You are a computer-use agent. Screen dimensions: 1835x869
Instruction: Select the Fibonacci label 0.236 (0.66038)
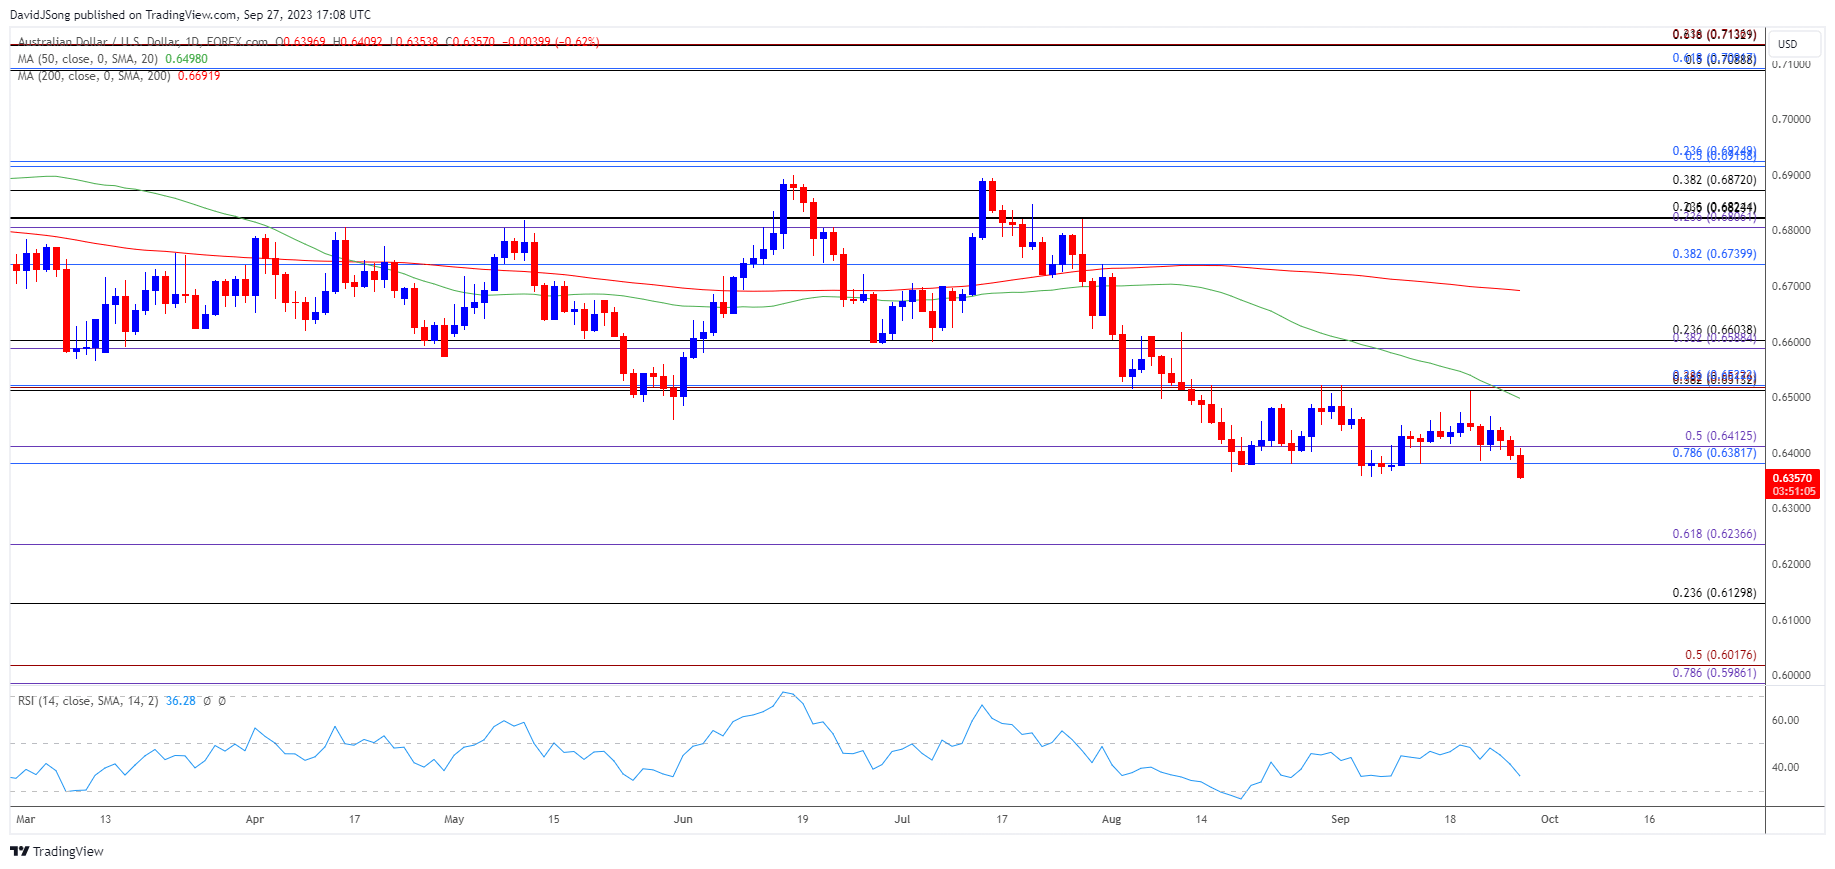[x=1714, y=330]
